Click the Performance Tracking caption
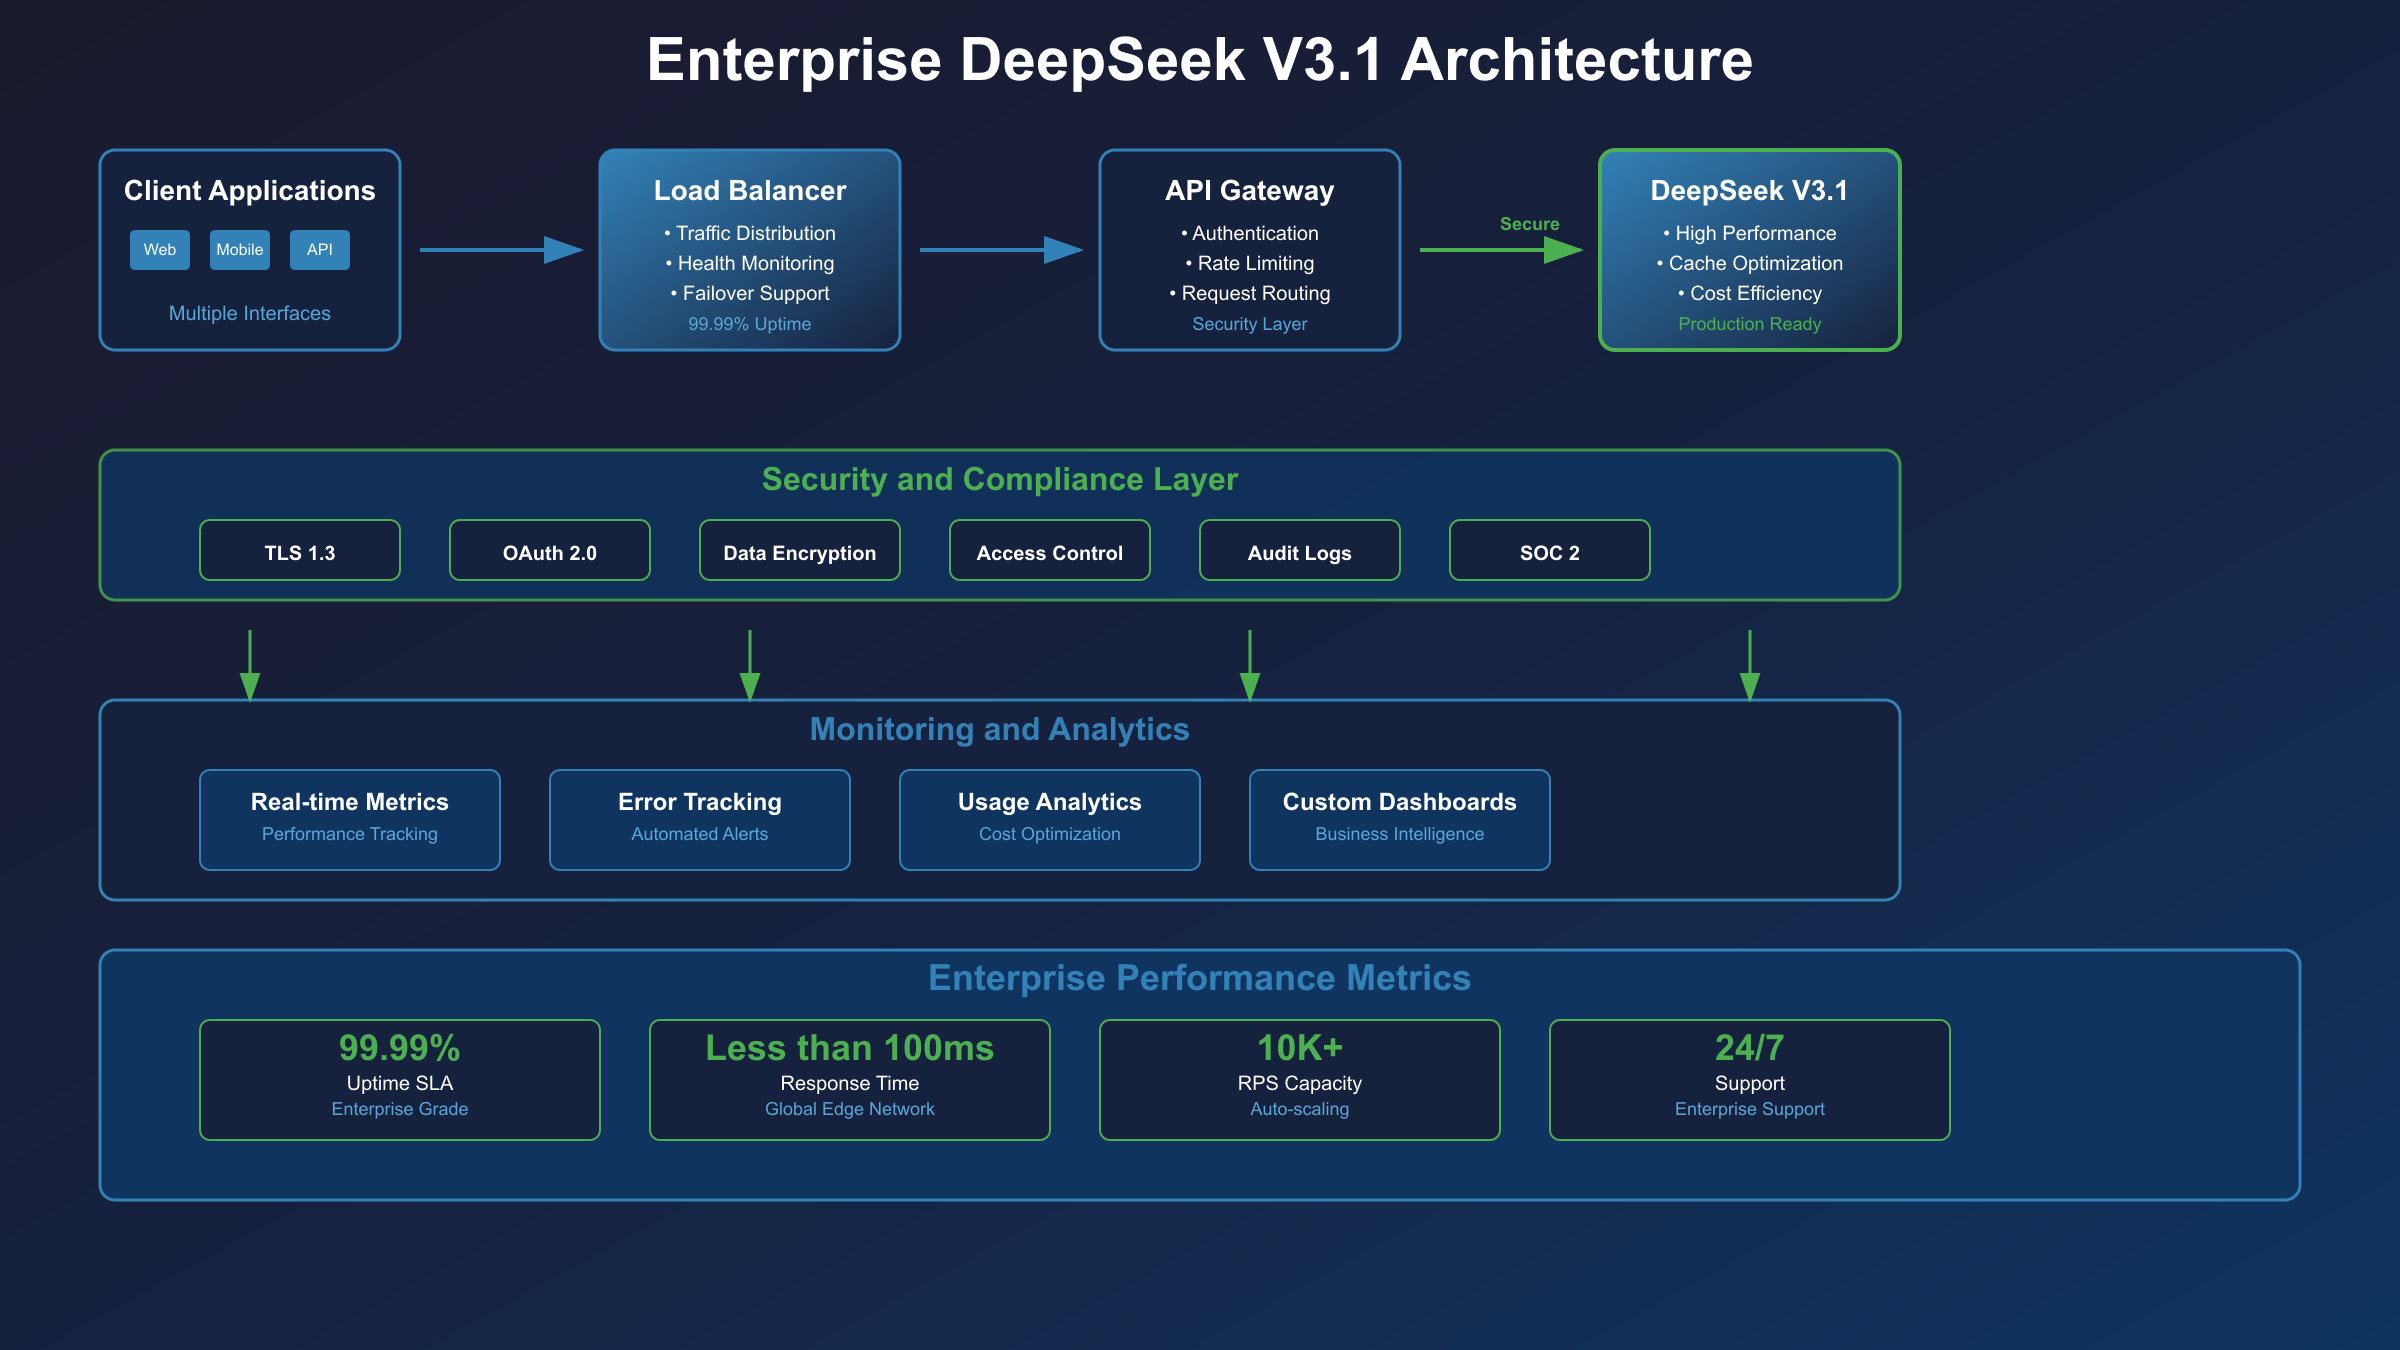 [350, 834]
